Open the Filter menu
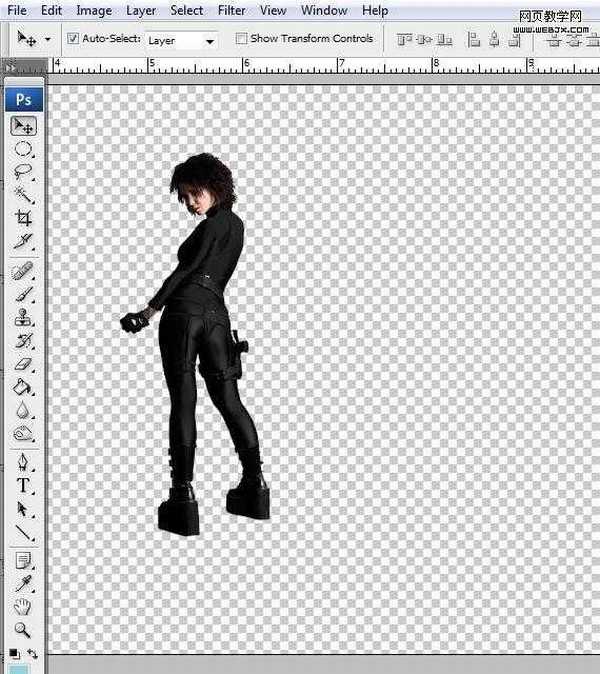Image resolution: width=600 pixels, height=674 pixels. [231, 11]
